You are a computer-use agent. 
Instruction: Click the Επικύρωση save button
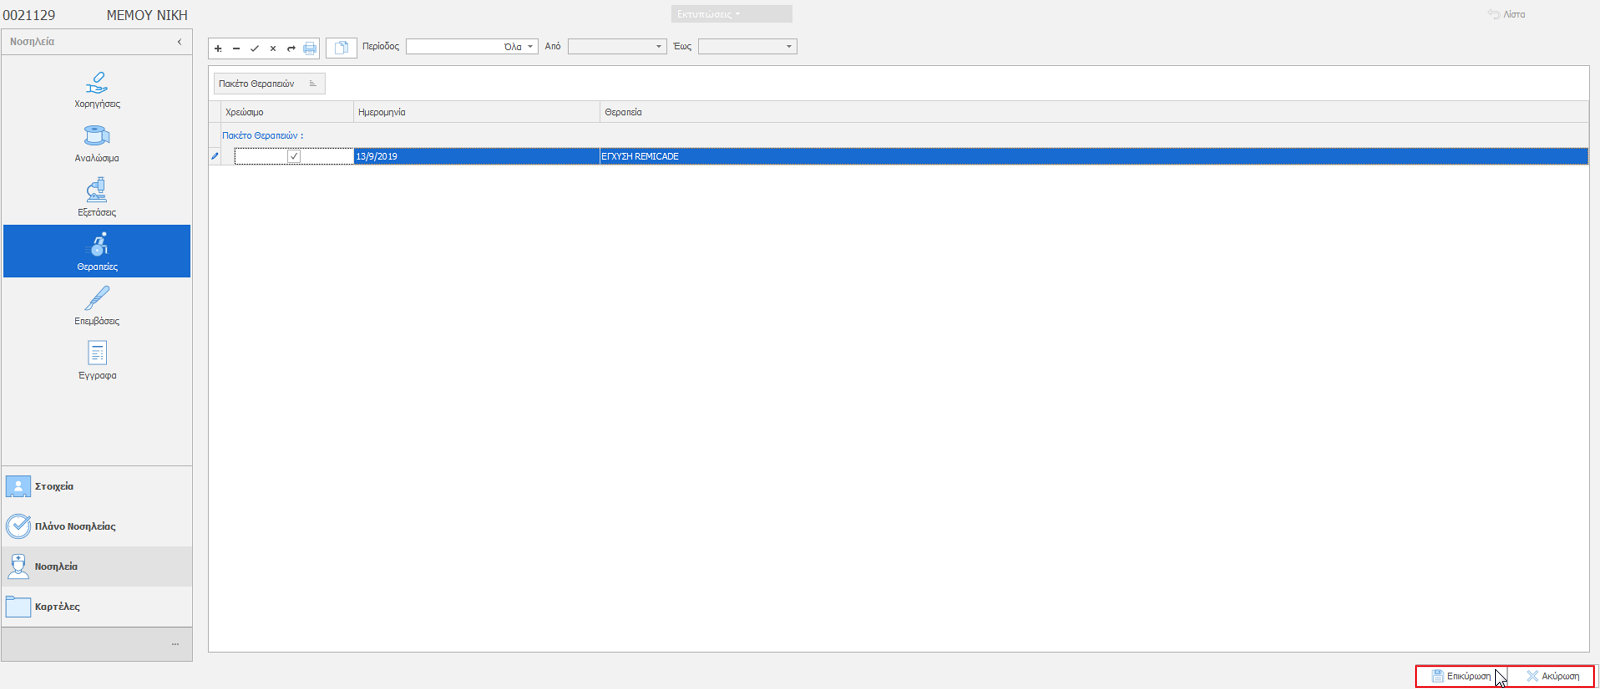[x=1461, y=677]
